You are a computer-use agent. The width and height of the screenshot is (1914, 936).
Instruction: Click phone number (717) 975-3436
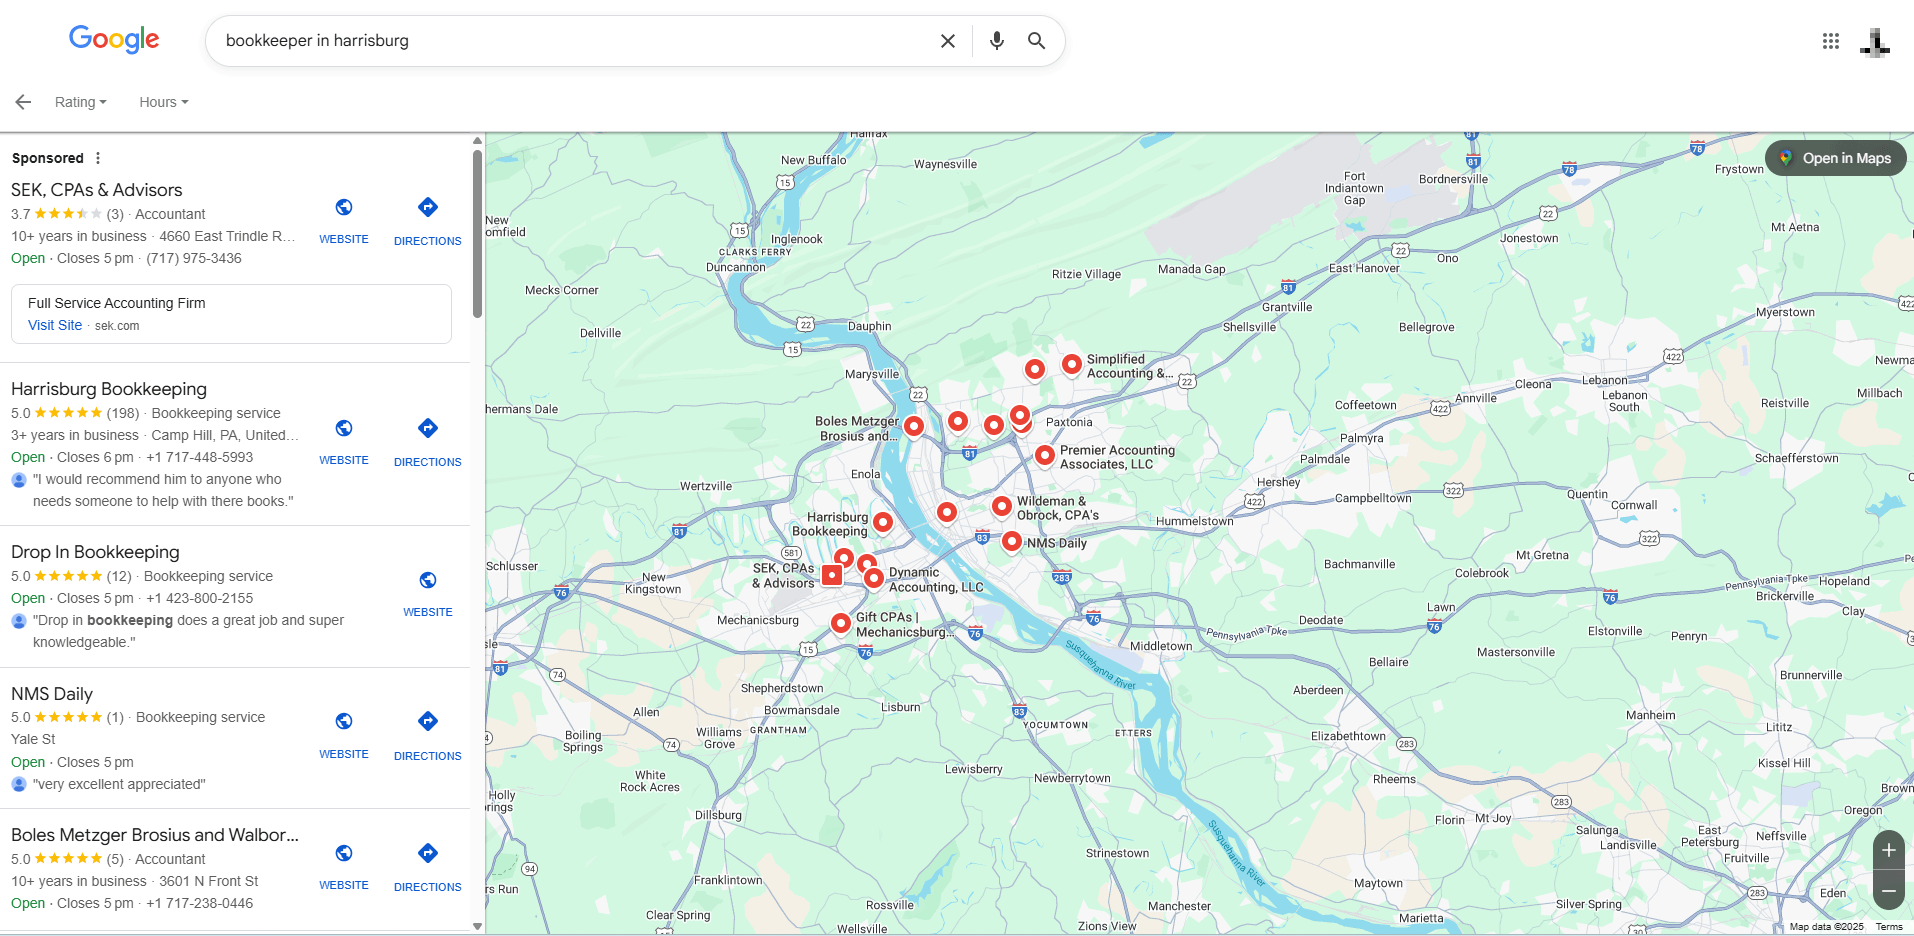tap(194, 258)
